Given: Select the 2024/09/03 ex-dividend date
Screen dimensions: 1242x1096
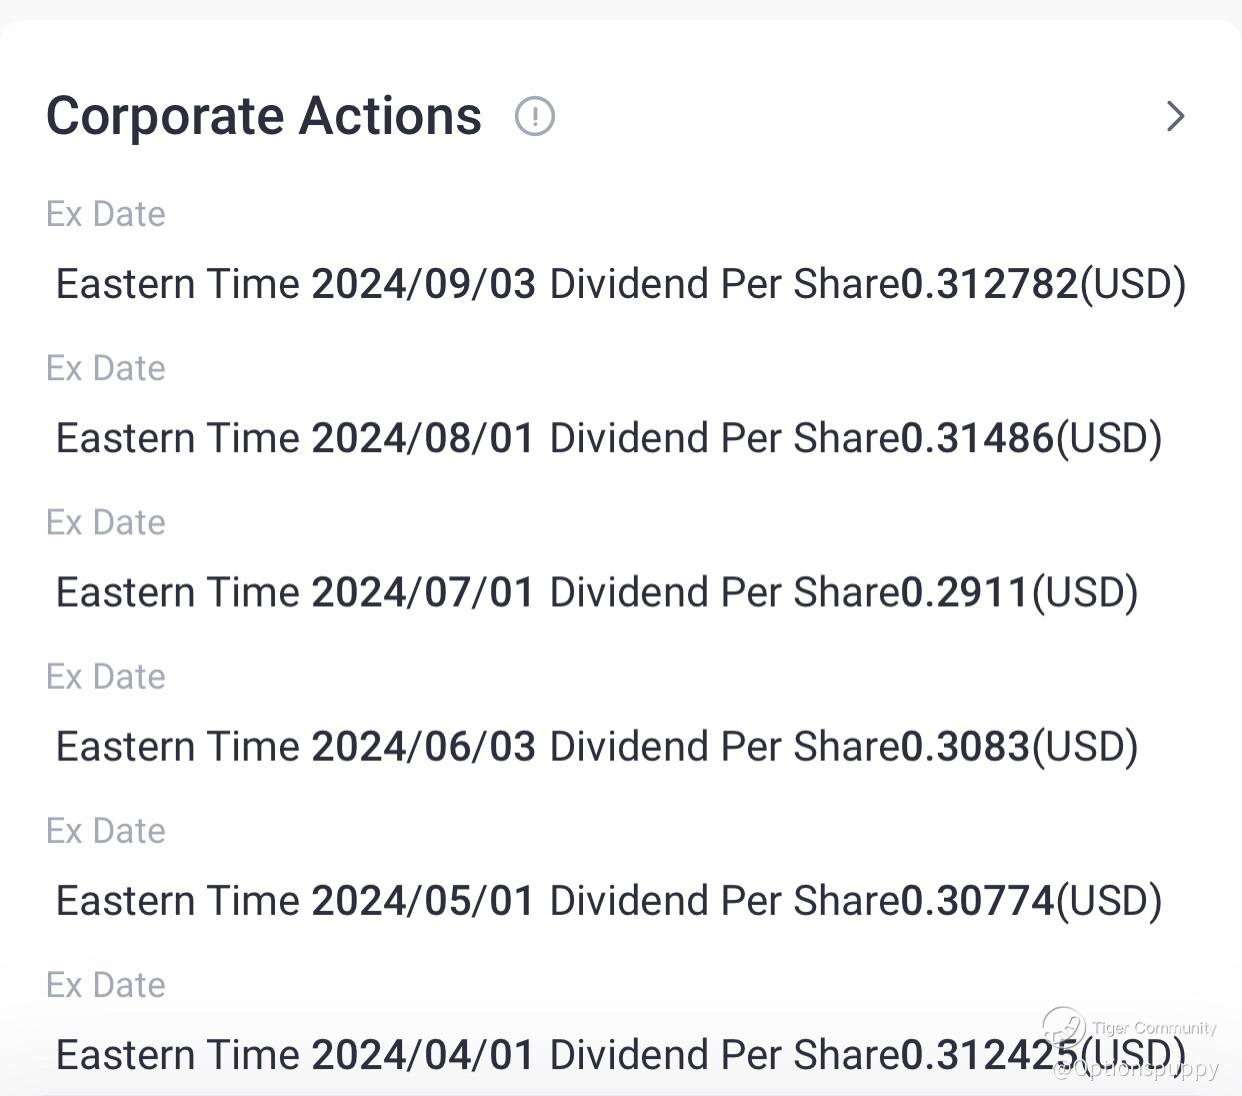Looking at the screenshot, I should click(x=424, y=284).
